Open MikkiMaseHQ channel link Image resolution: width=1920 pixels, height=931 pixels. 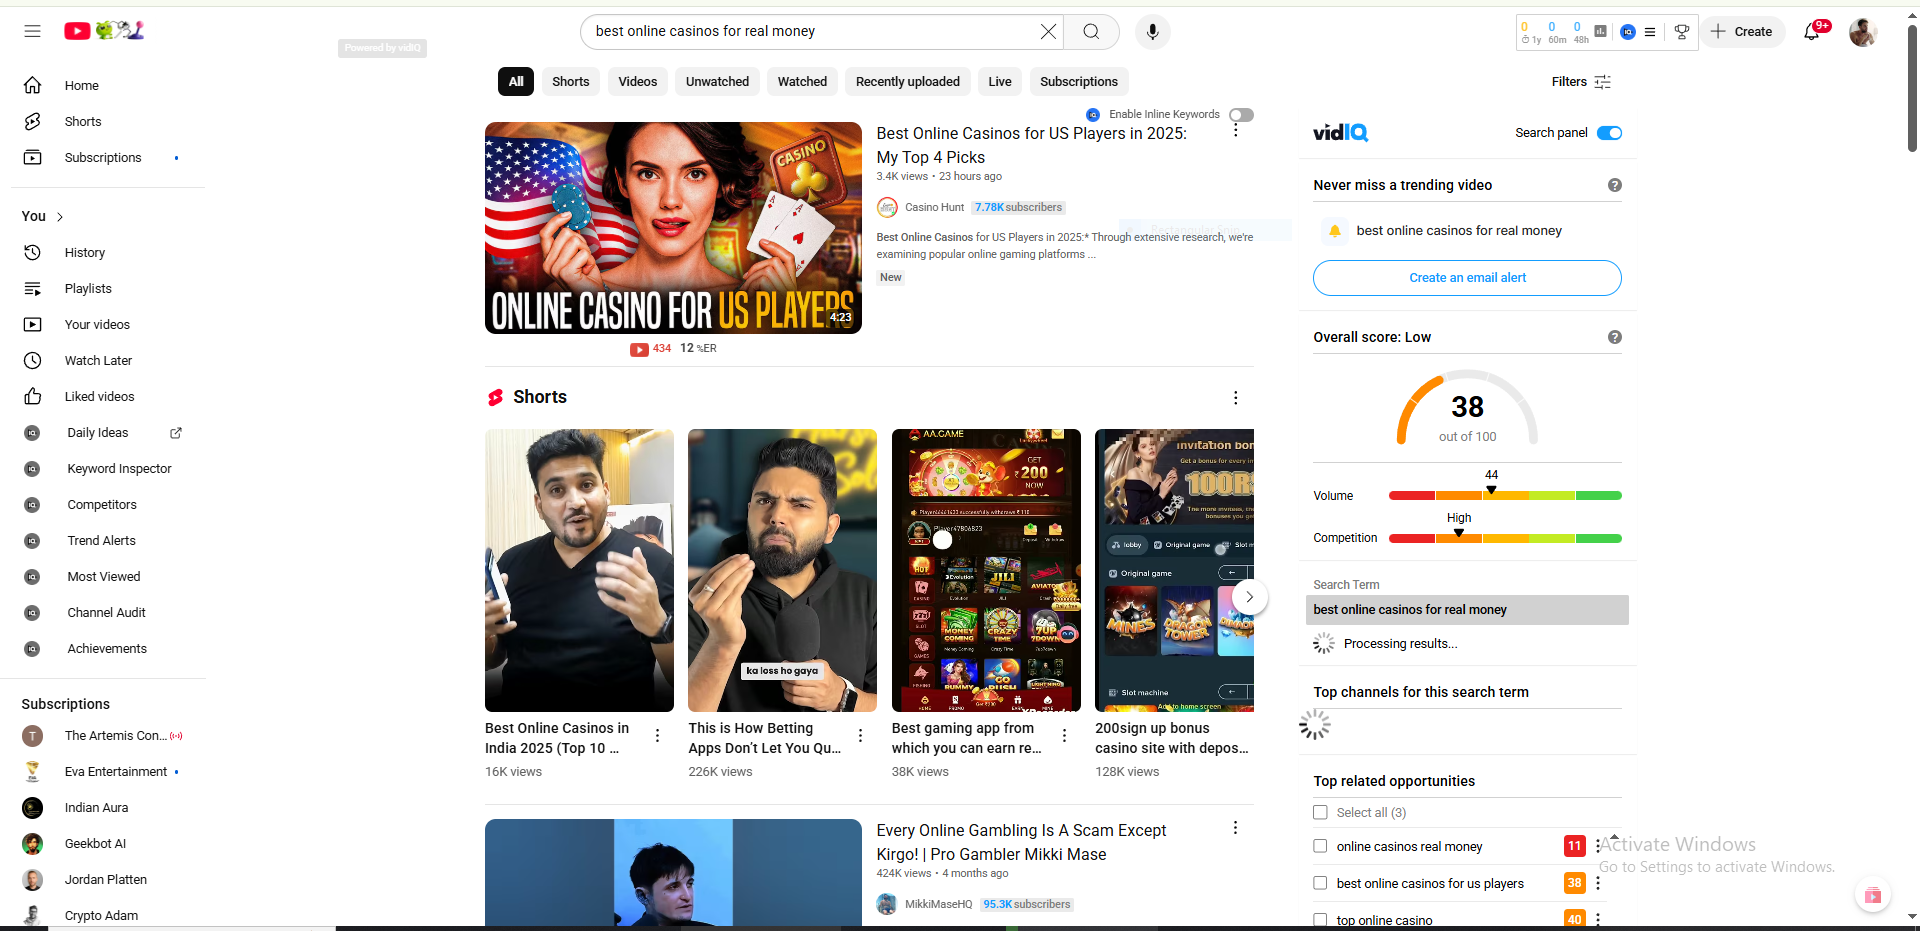tap(938, 904)
